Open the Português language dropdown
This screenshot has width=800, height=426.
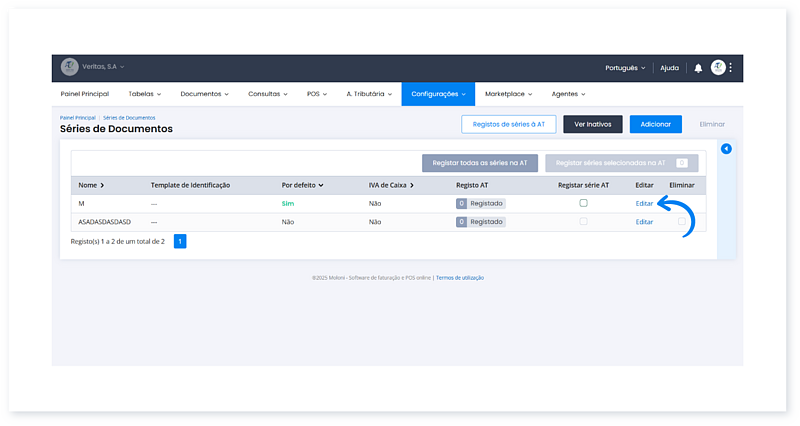pyautogui.click(x=625, y=68)
